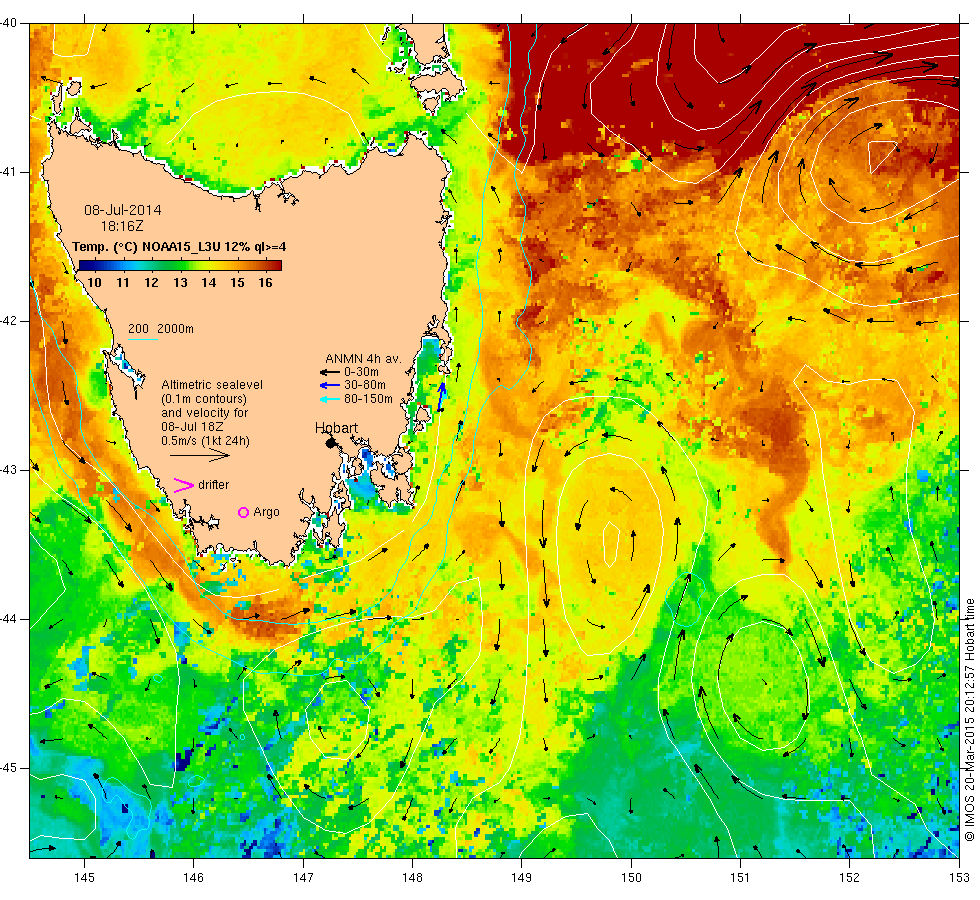Click the 80-150m depth label

click(x=368, y=399)
